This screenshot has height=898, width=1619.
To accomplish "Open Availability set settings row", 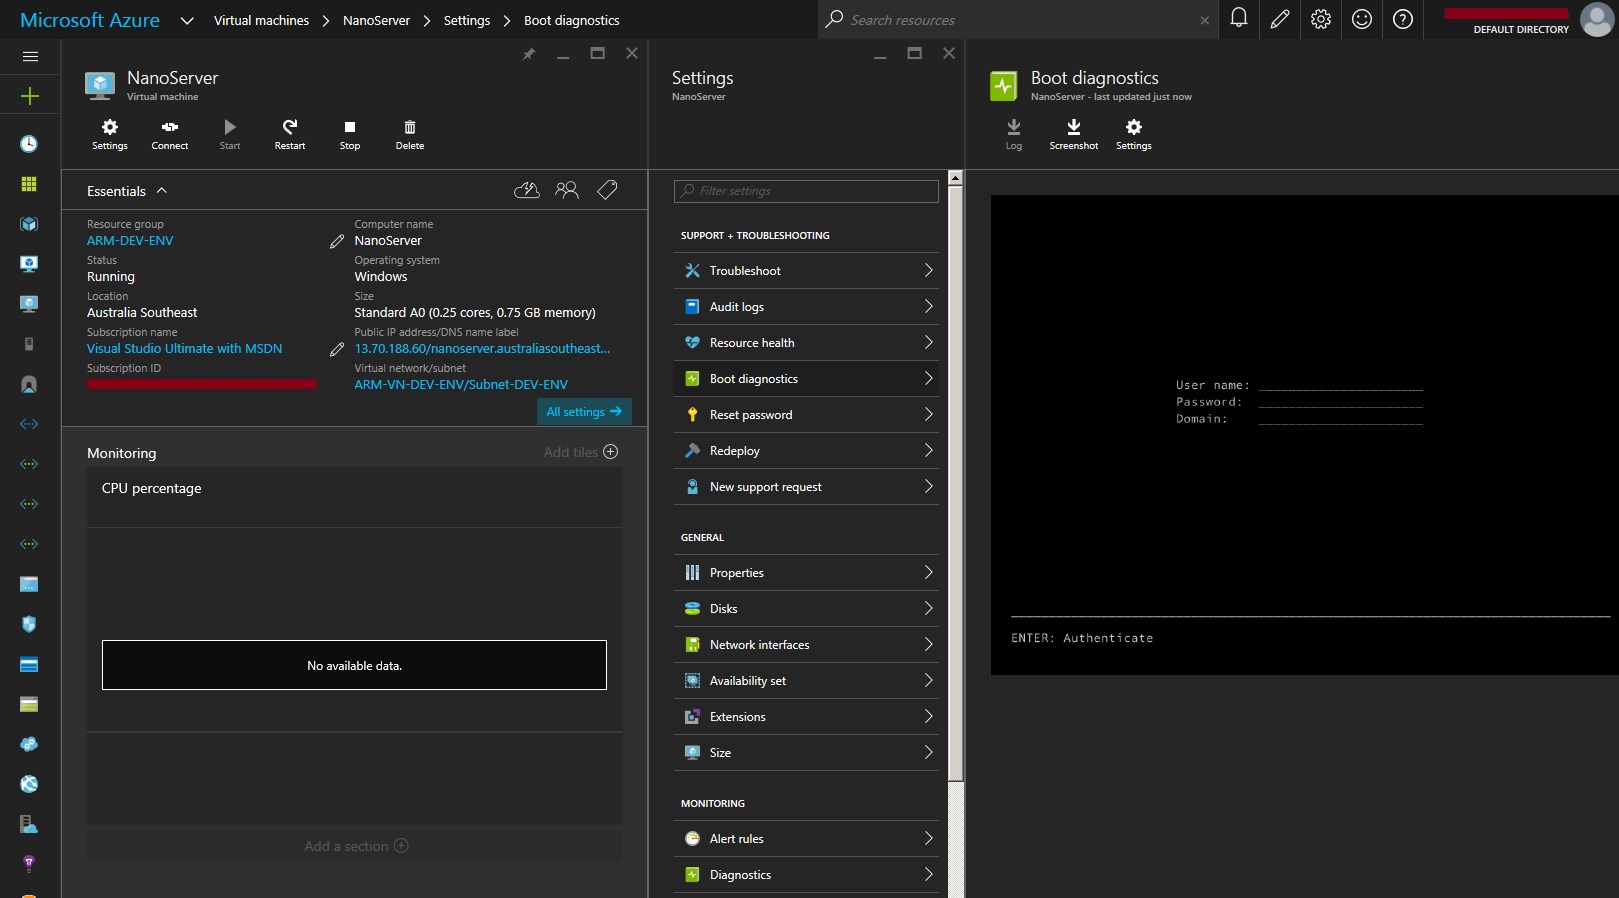I will [x=807, y=681].
